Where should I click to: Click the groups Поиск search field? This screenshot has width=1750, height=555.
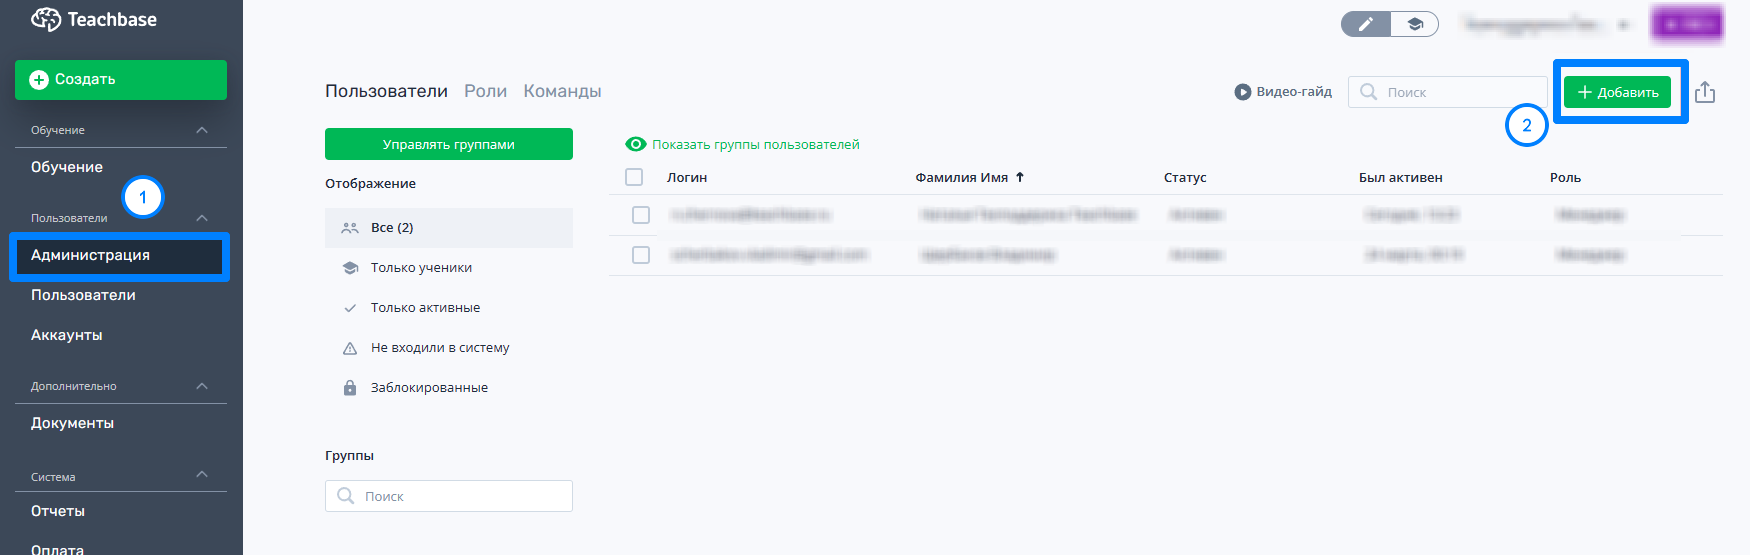[x=449, y=496]
